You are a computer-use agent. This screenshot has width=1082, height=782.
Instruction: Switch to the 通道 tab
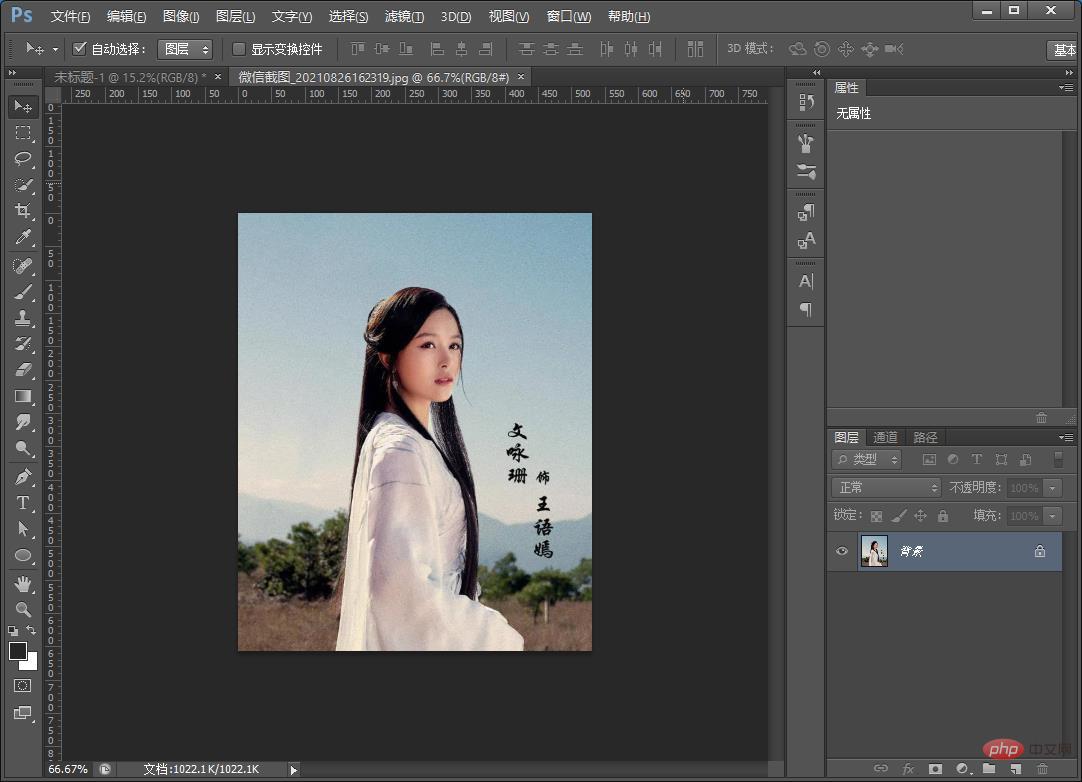pos(885,437)
